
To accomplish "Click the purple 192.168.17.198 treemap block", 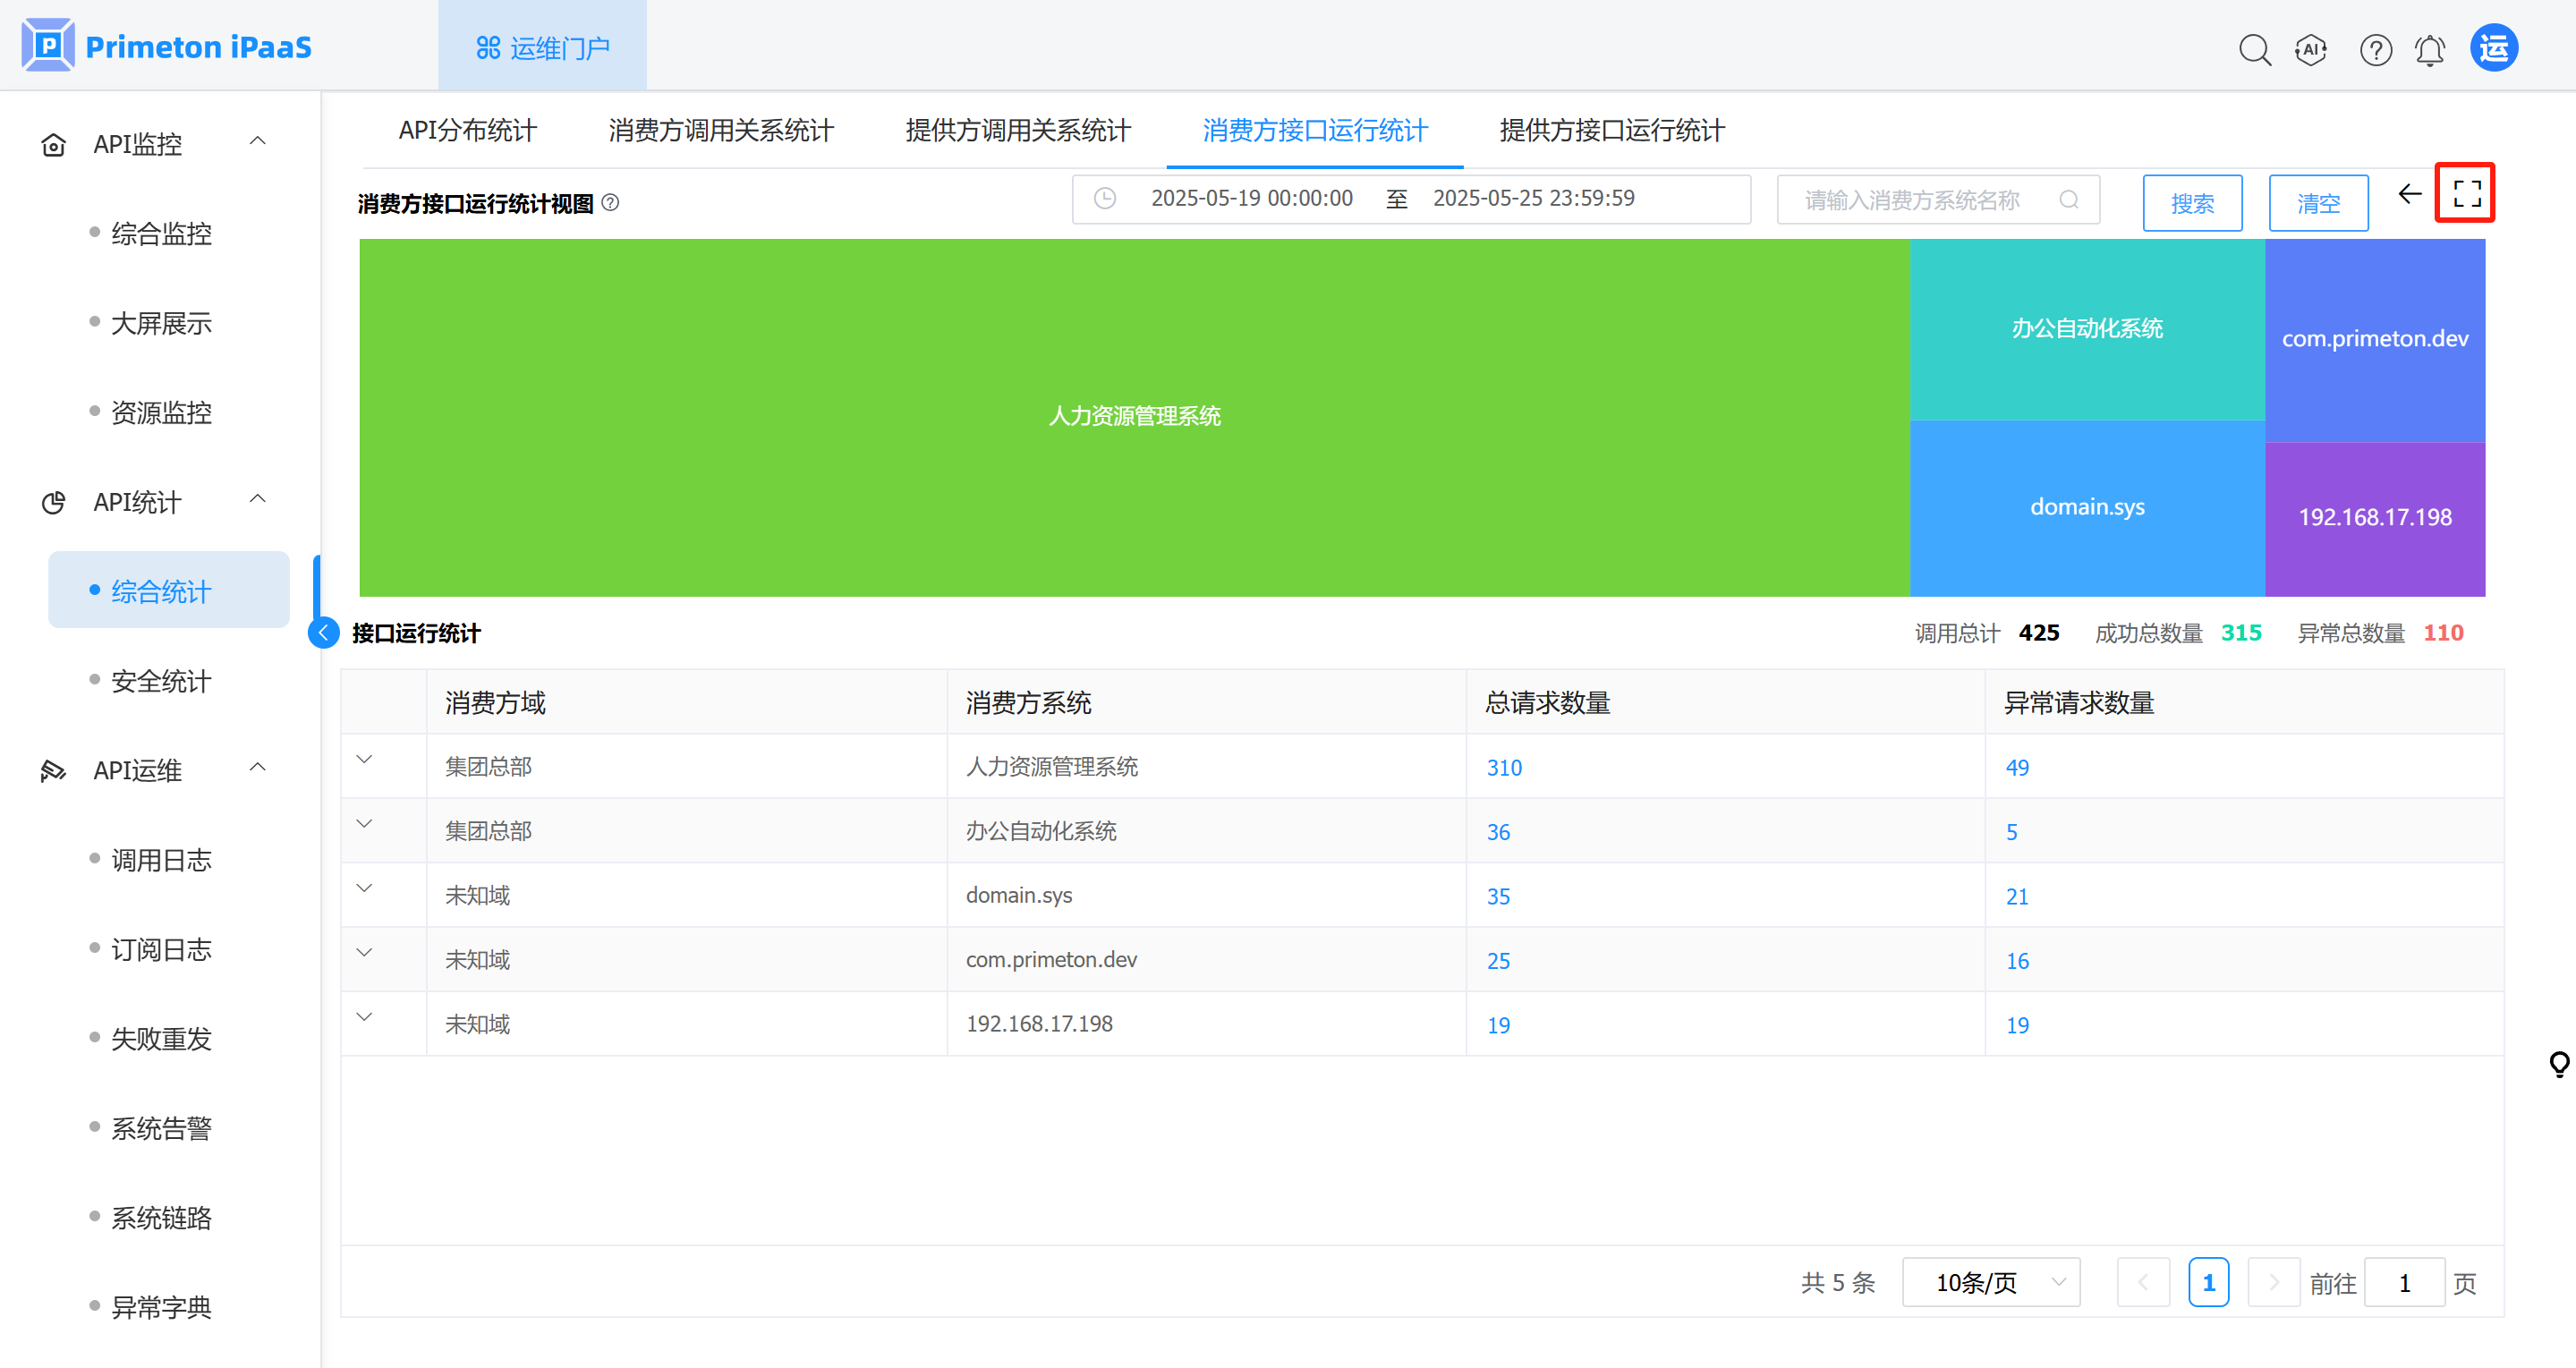I will 2374,518.
